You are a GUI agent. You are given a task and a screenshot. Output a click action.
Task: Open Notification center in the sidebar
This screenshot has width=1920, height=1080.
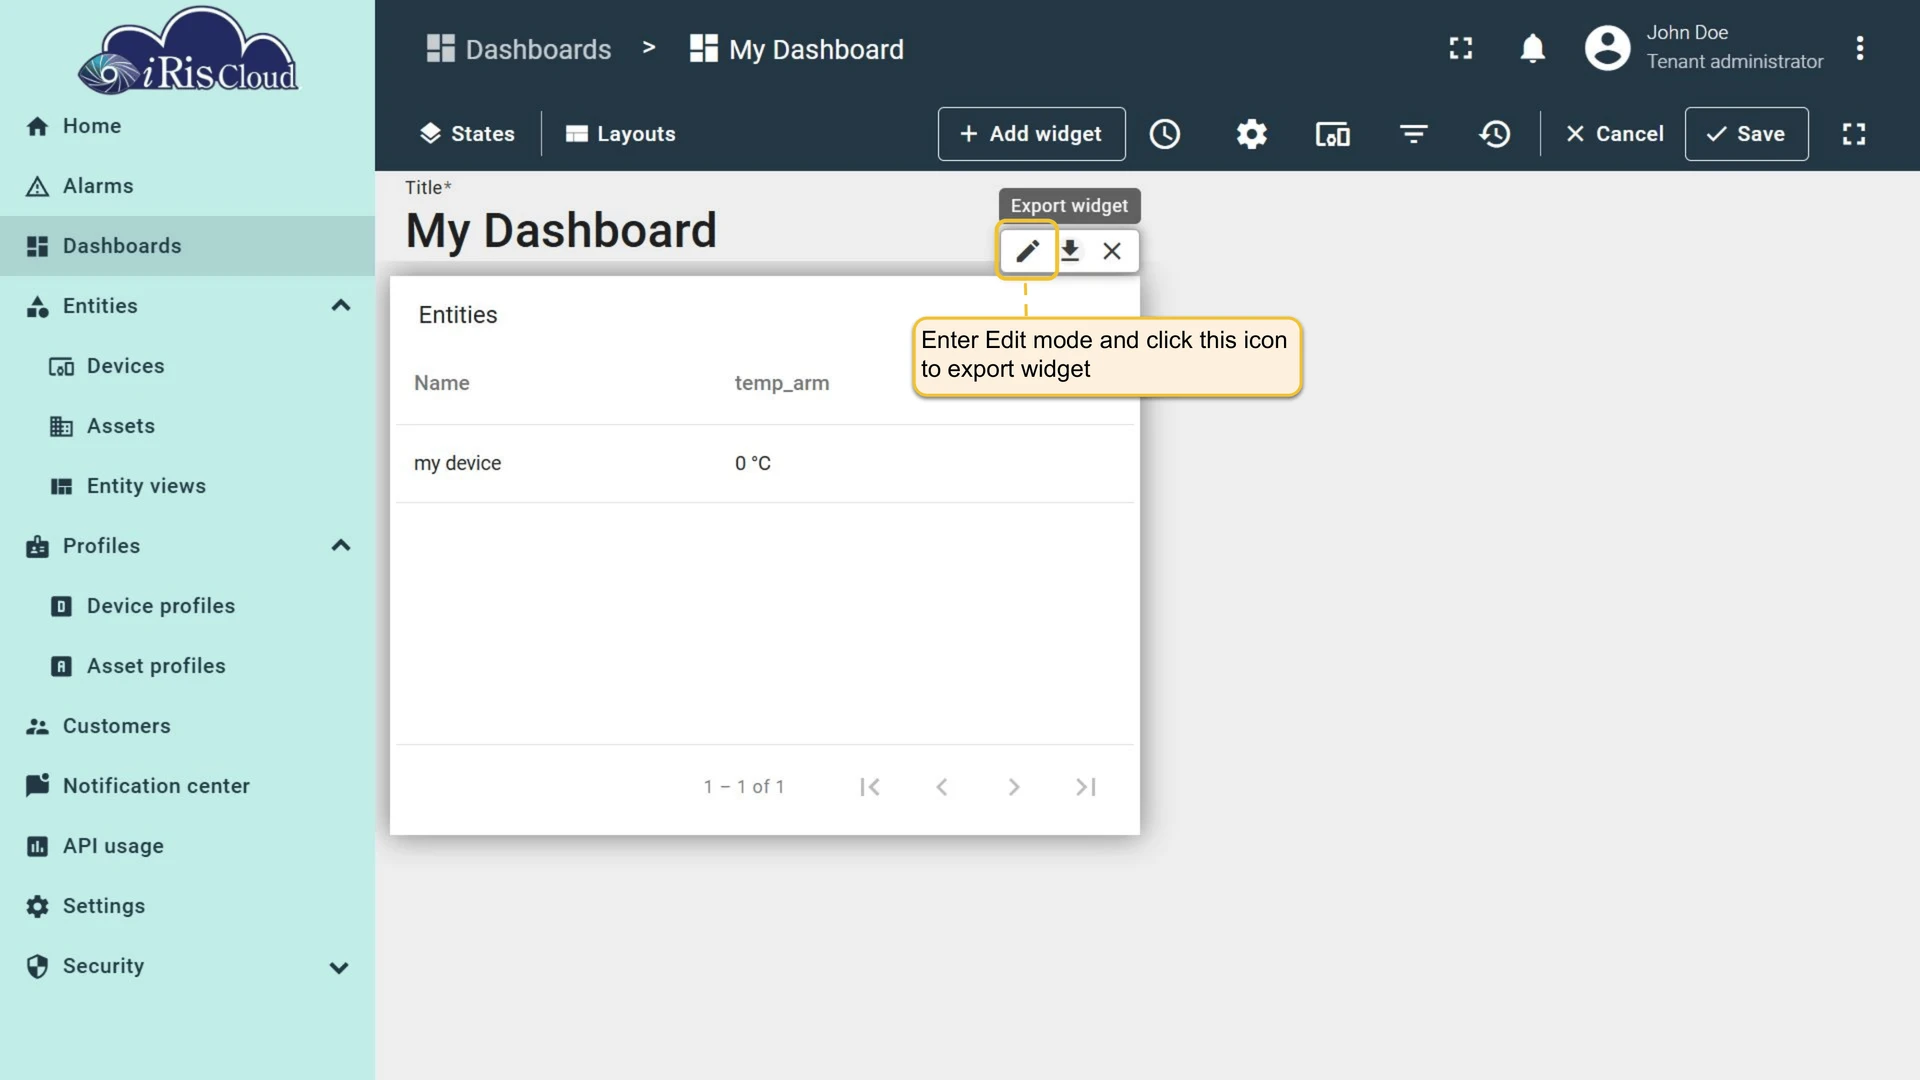pos(187,786)
